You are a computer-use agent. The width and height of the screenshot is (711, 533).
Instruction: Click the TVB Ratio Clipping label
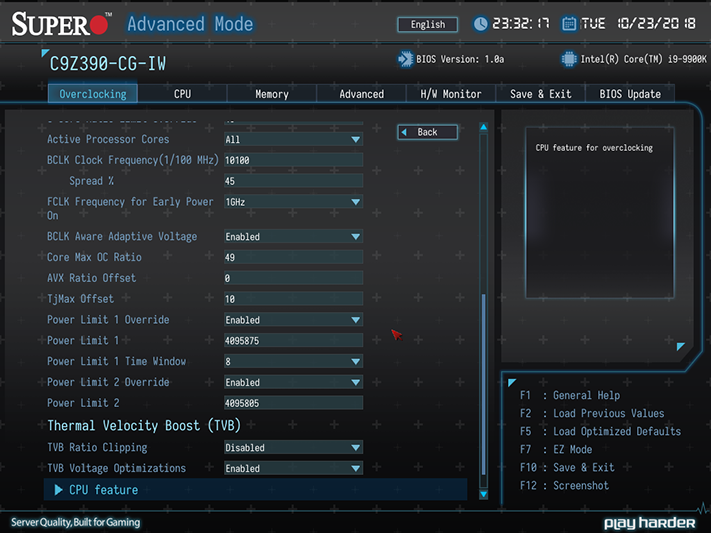[97, 448]
